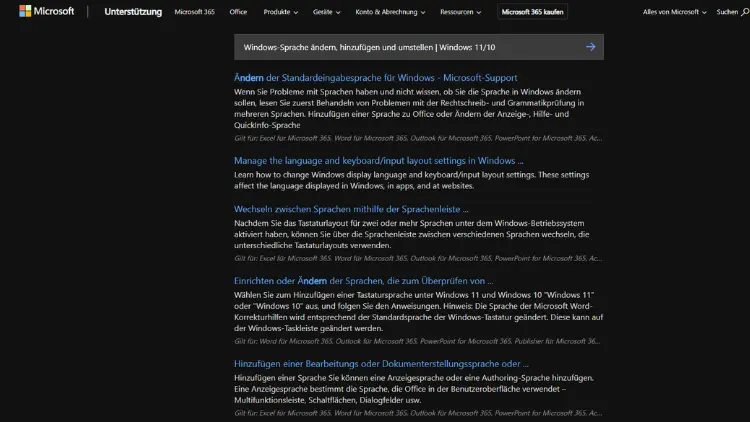The image size is (750, 422).
Task: Go to Microsoft 365 in the navigation
Action: click(195, 12)
